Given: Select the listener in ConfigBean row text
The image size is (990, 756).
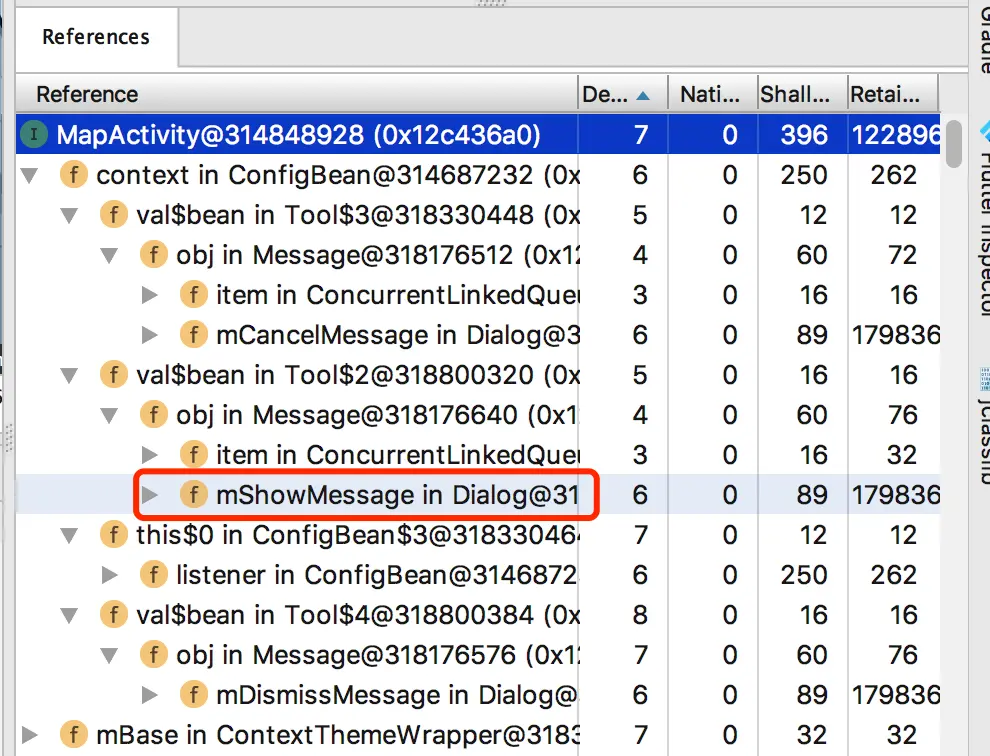Looking at the screenshot, I should point(377,575).
